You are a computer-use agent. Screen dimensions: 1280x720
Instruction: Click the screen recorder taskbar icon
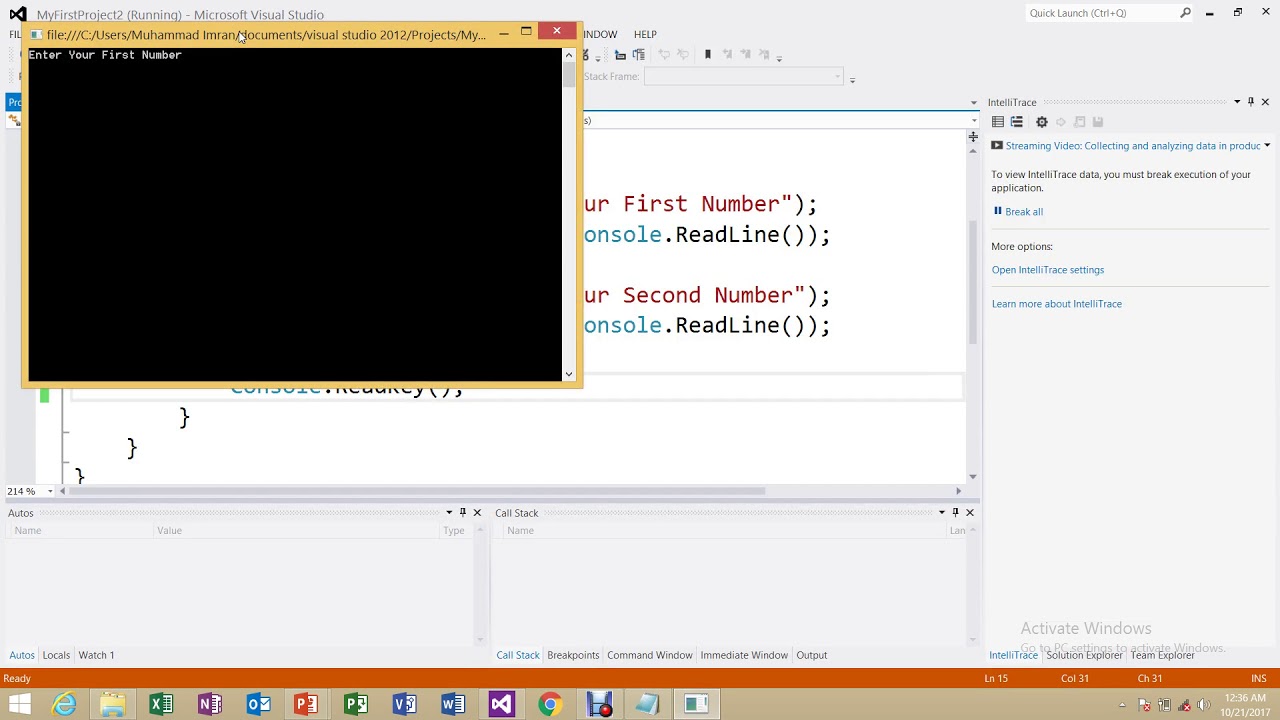tap(598, 704)
